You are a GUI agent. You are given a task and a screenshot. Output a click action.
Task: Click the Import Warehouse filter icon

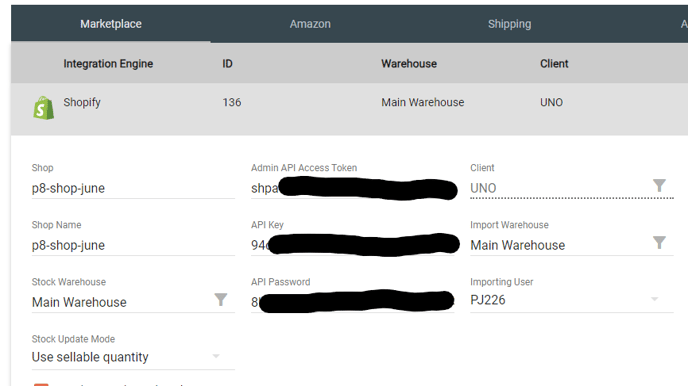[x=659, y=243]
